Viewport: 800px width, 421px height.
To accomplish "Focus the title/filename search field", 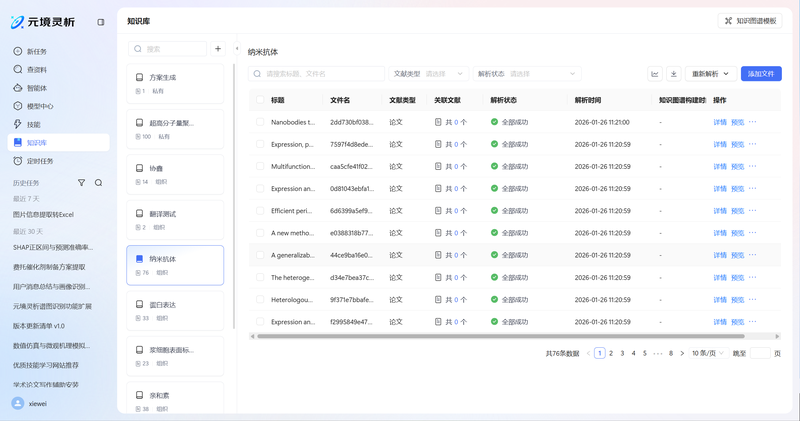I will pos(316,74).
